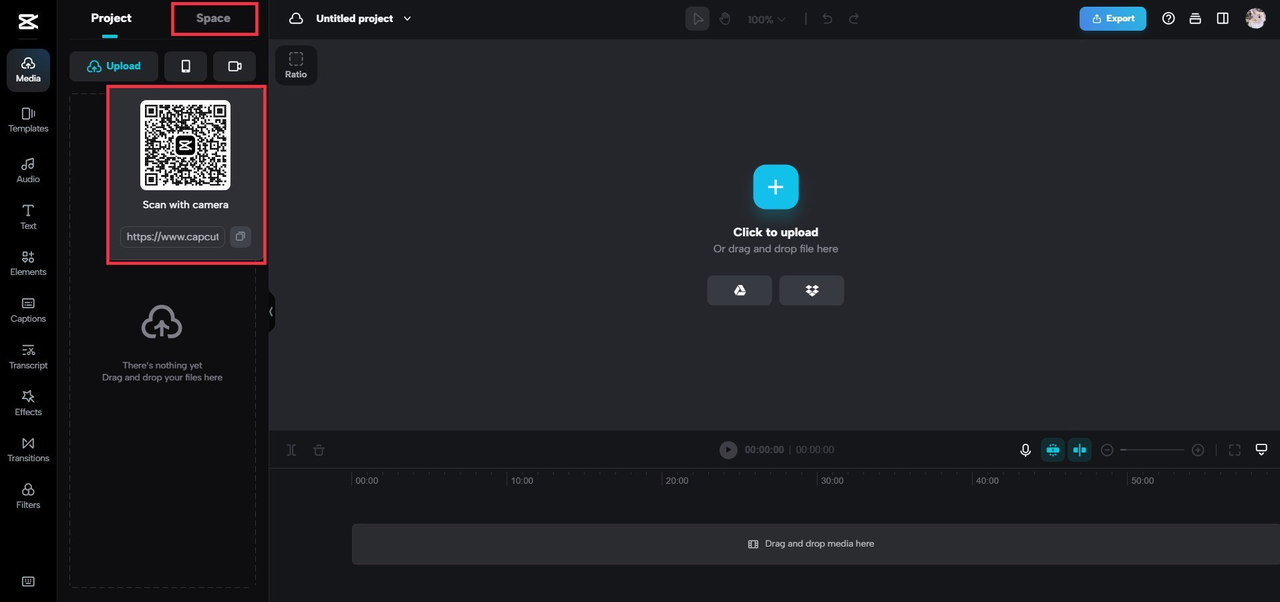Open the user profile avatar
This screenshot has height=602, width=1280.
pyautogui.click(x=1255, y=19)
